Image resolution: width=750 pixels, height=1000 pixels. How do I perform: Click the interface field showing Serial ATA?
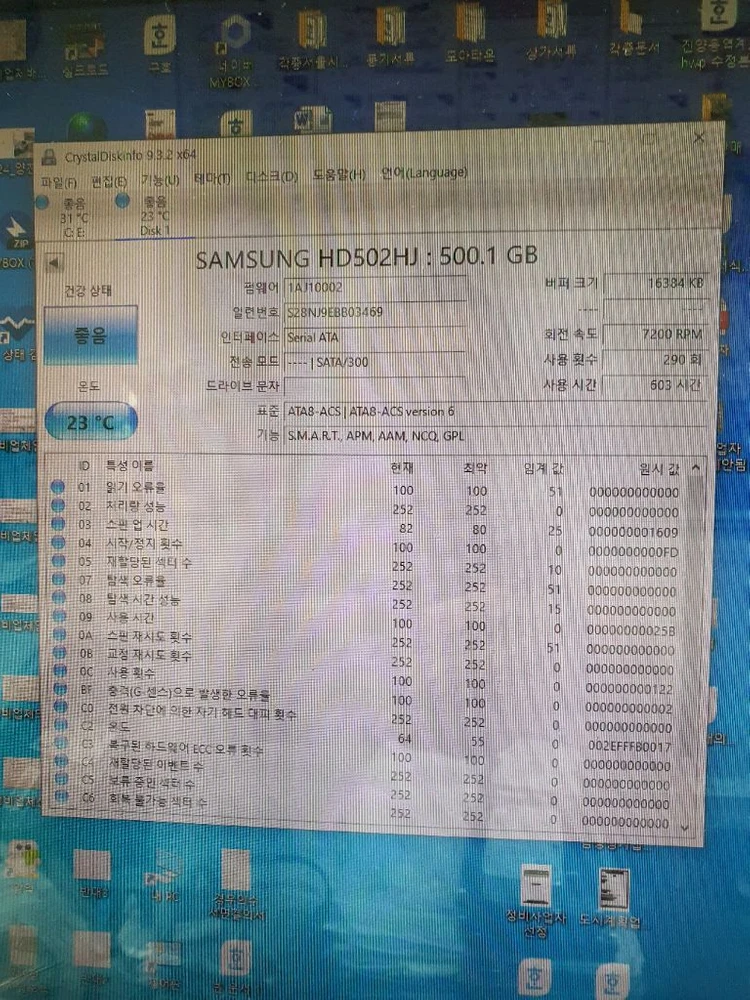click(x=375, y=337)
